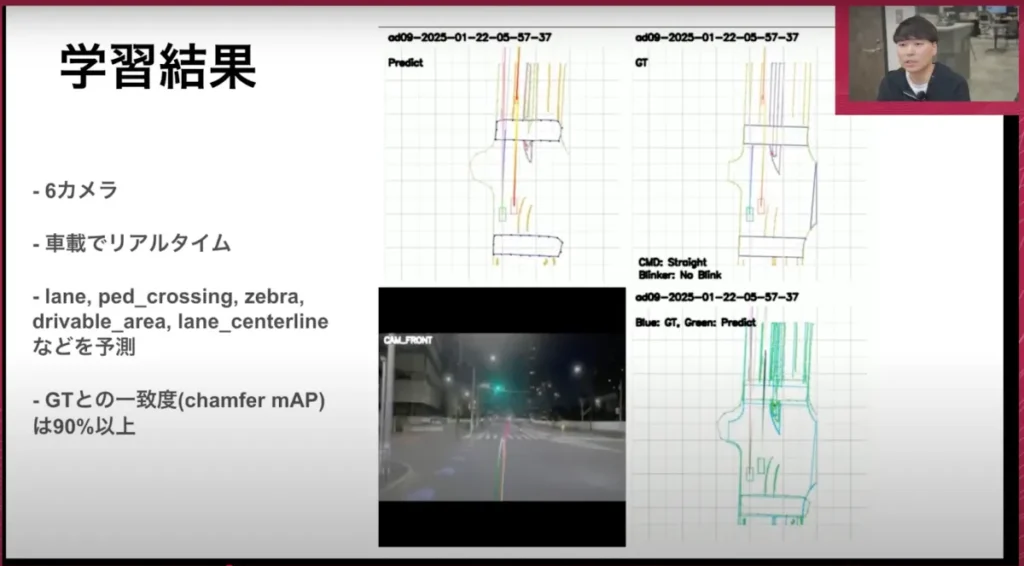Image resolution: width=1024 pixels, height=566 pixels.
Task: Click the drivable_area bullet line
Action: click(180, 322)
